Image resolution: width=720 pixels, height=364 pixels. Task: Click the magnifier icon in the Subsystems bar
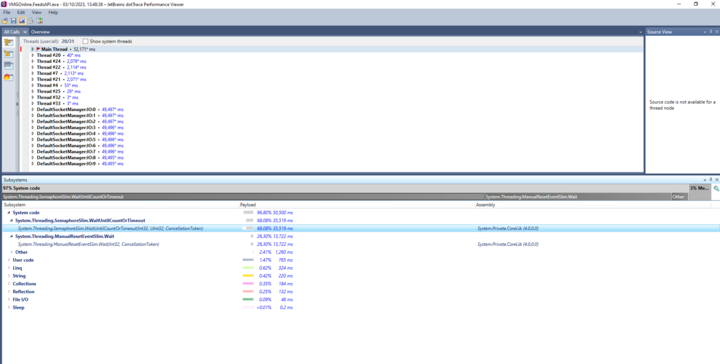tap(716, 189)
